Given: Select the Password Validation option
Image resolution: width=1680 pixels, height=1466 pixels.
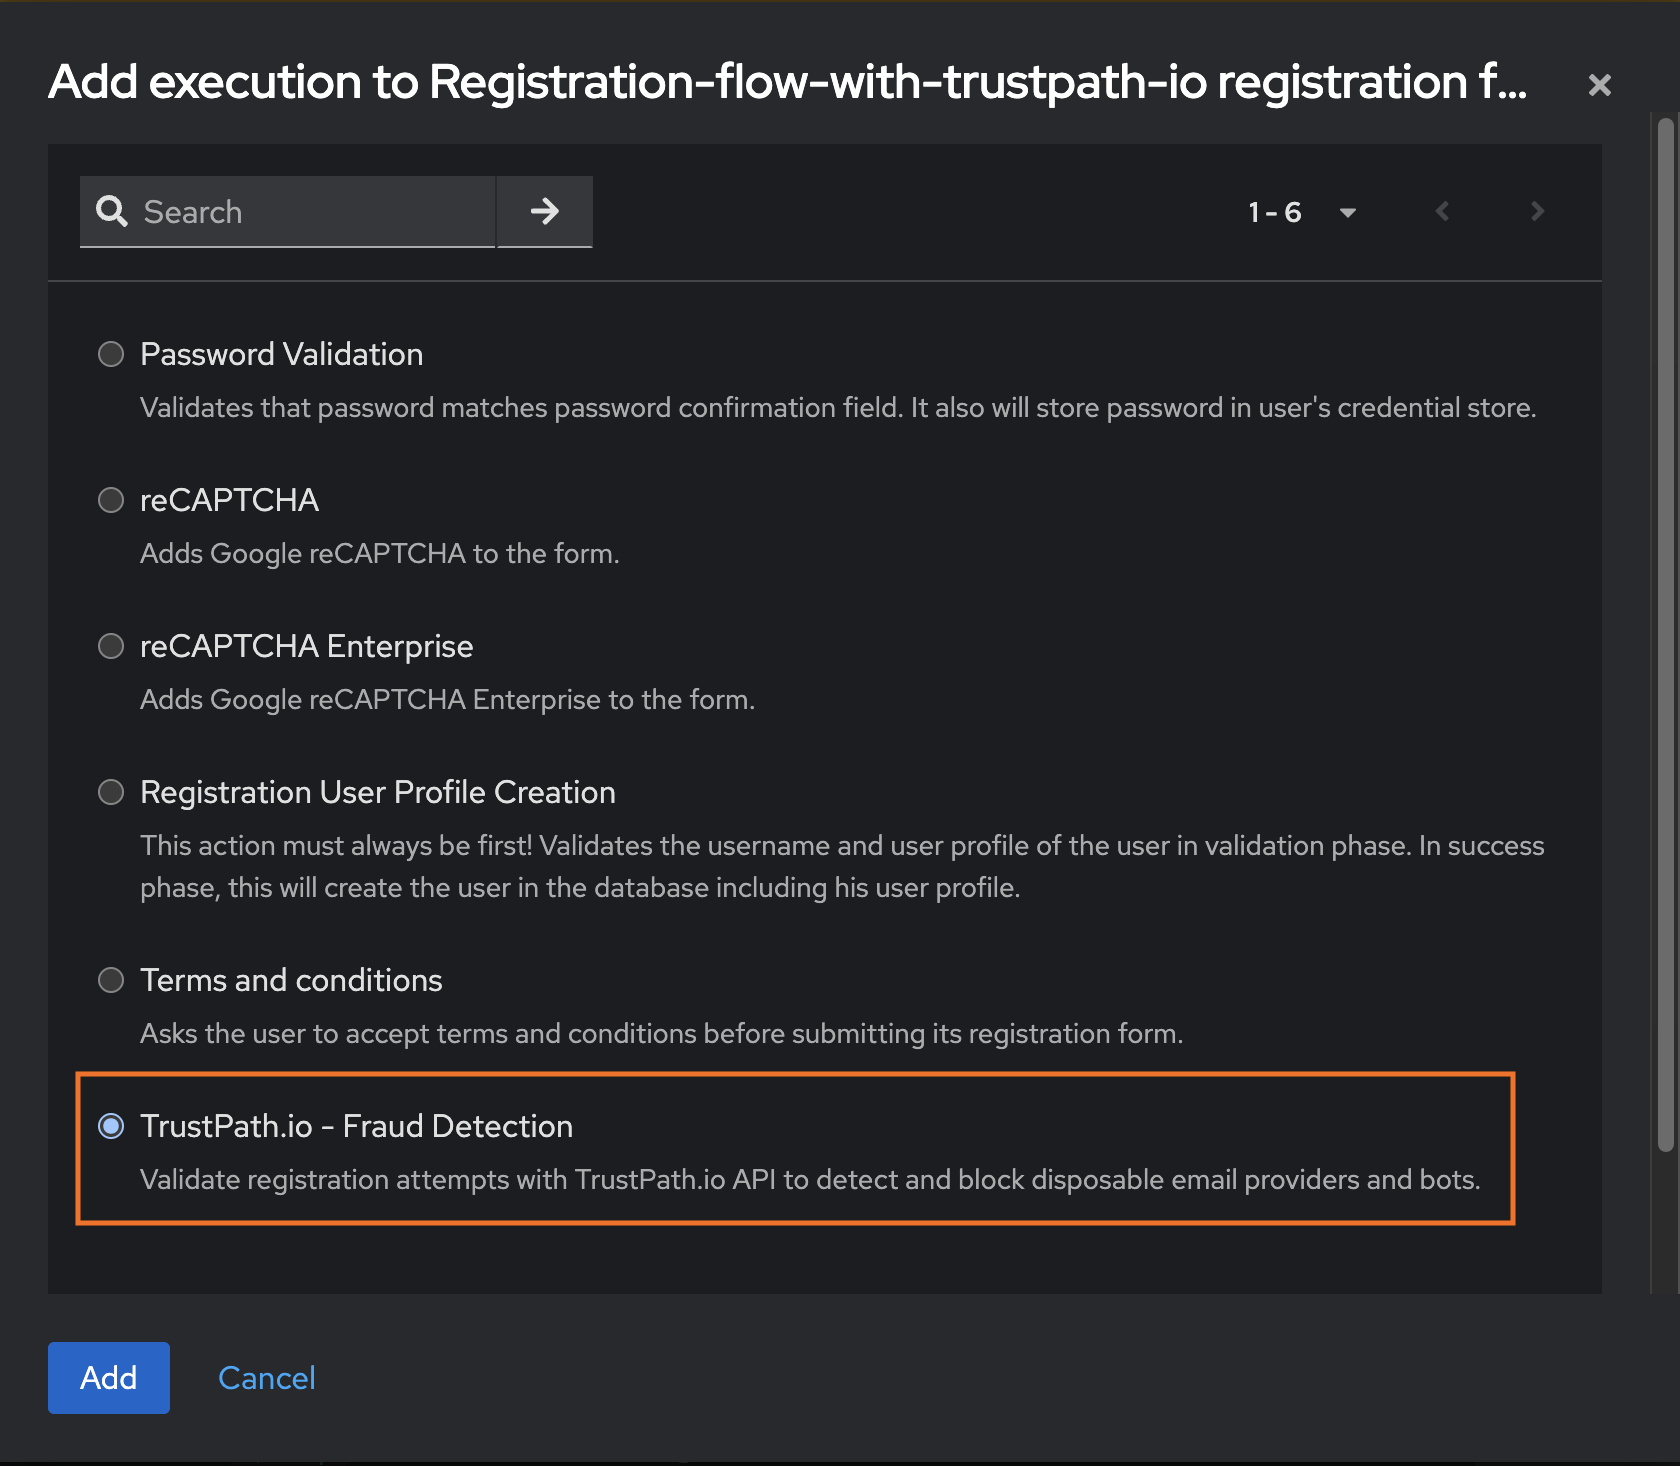Looking at the screenshot, I should tap(110, 354).
